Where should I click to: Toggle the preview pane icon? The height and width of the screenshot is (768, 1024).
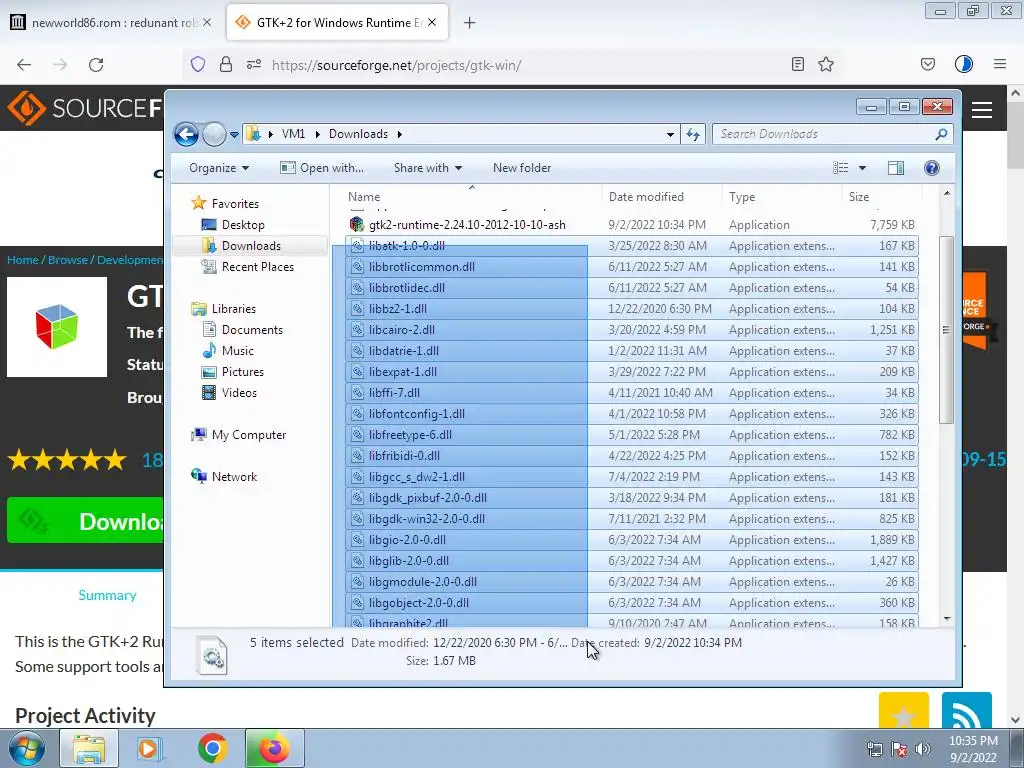[896, 168]
